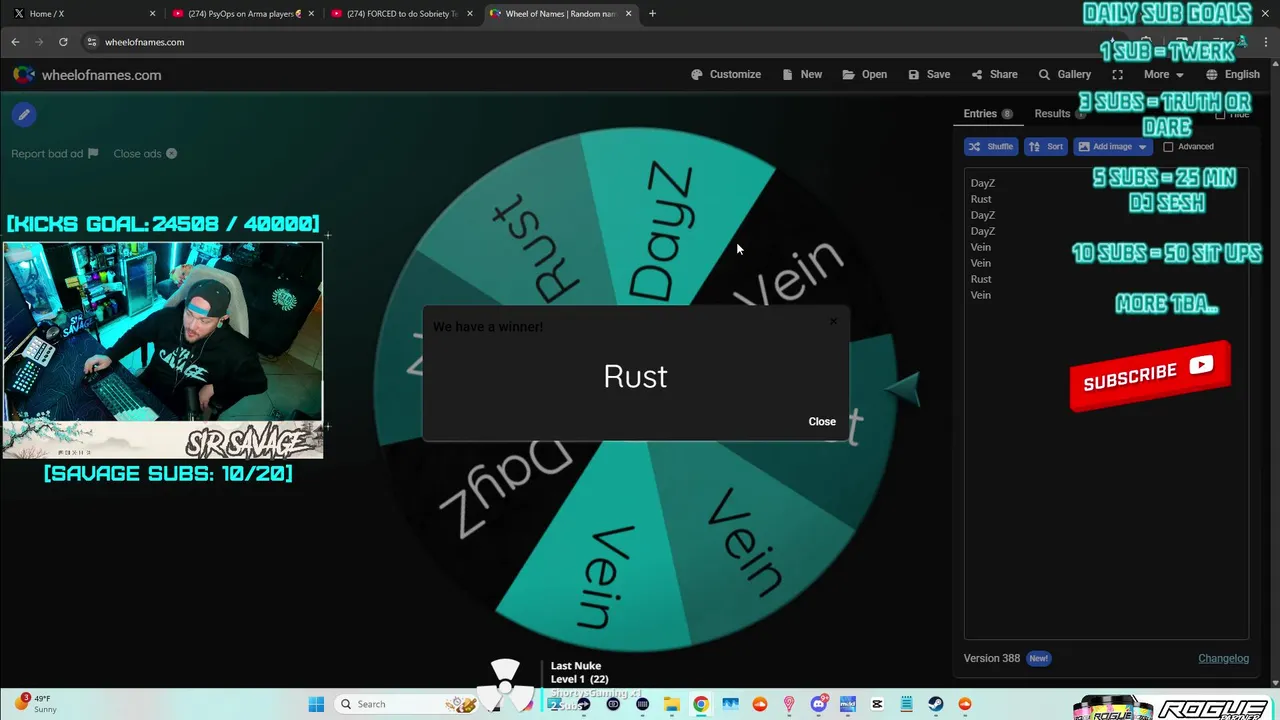
Task: Shuffle the entries list
Action: 991,147
